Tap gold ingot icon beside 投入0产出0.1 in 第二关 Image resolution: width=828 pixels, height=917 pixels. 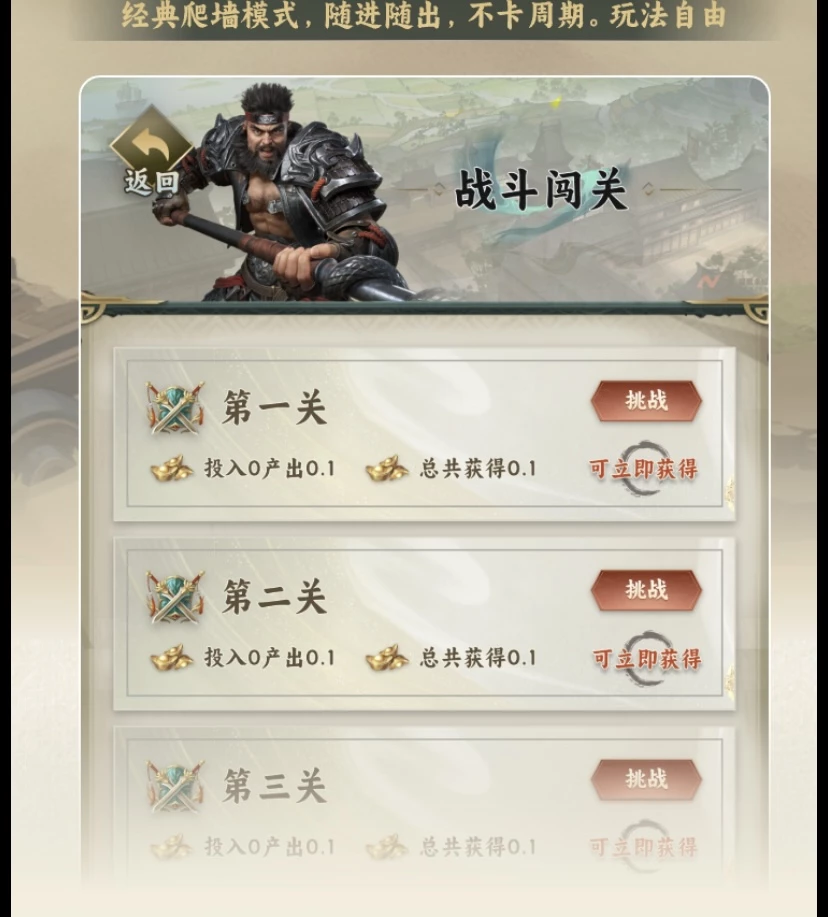(x=172, y=658)
